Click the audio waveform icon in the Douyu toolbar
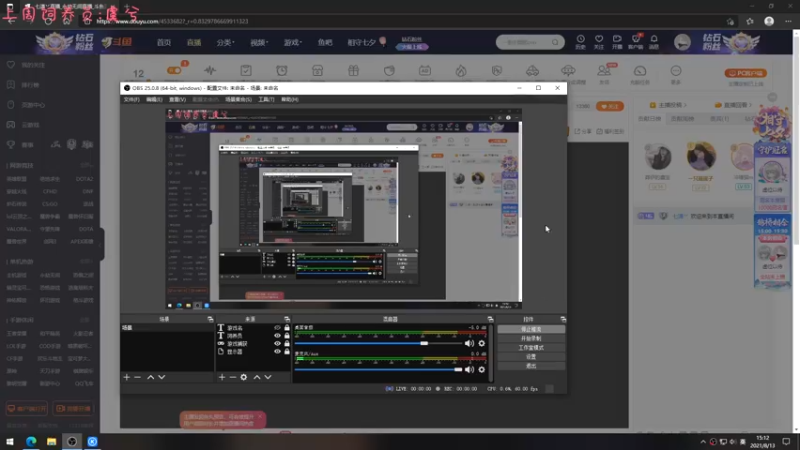 210,71
